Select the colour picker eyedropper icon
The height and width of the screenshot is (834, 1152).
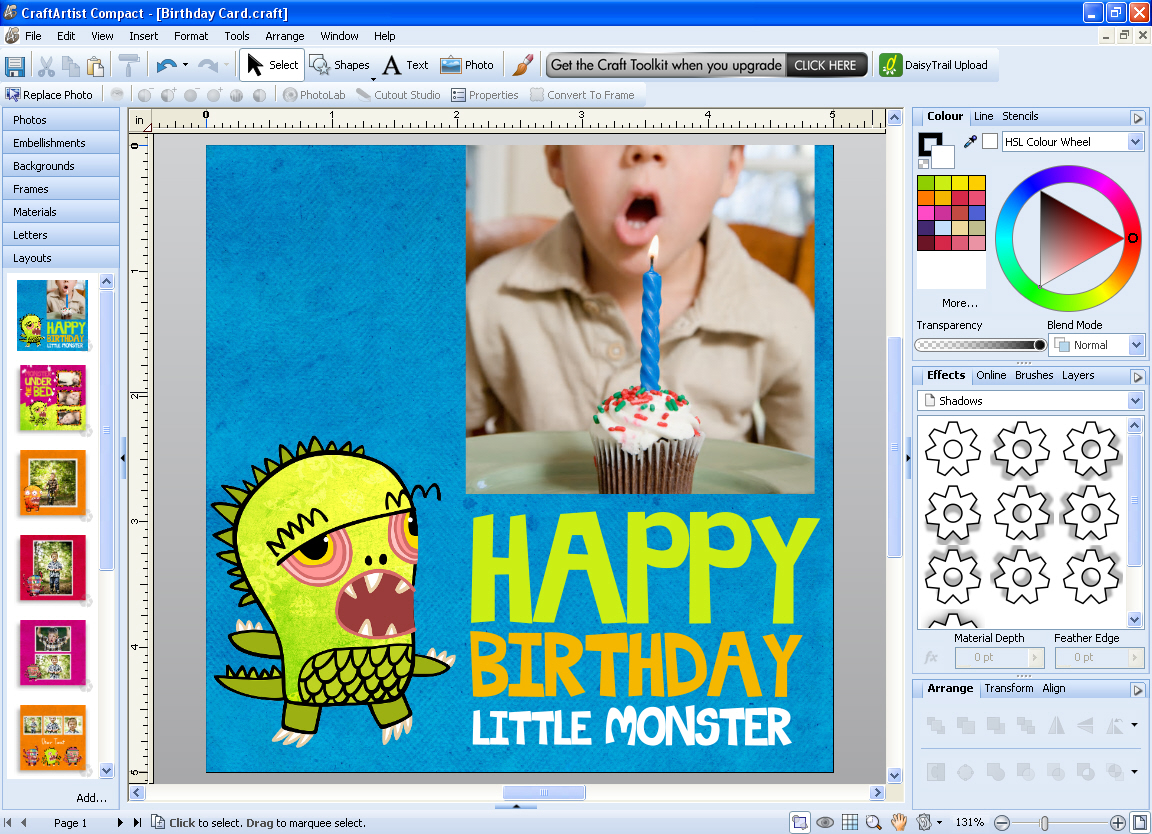point(970,141)
